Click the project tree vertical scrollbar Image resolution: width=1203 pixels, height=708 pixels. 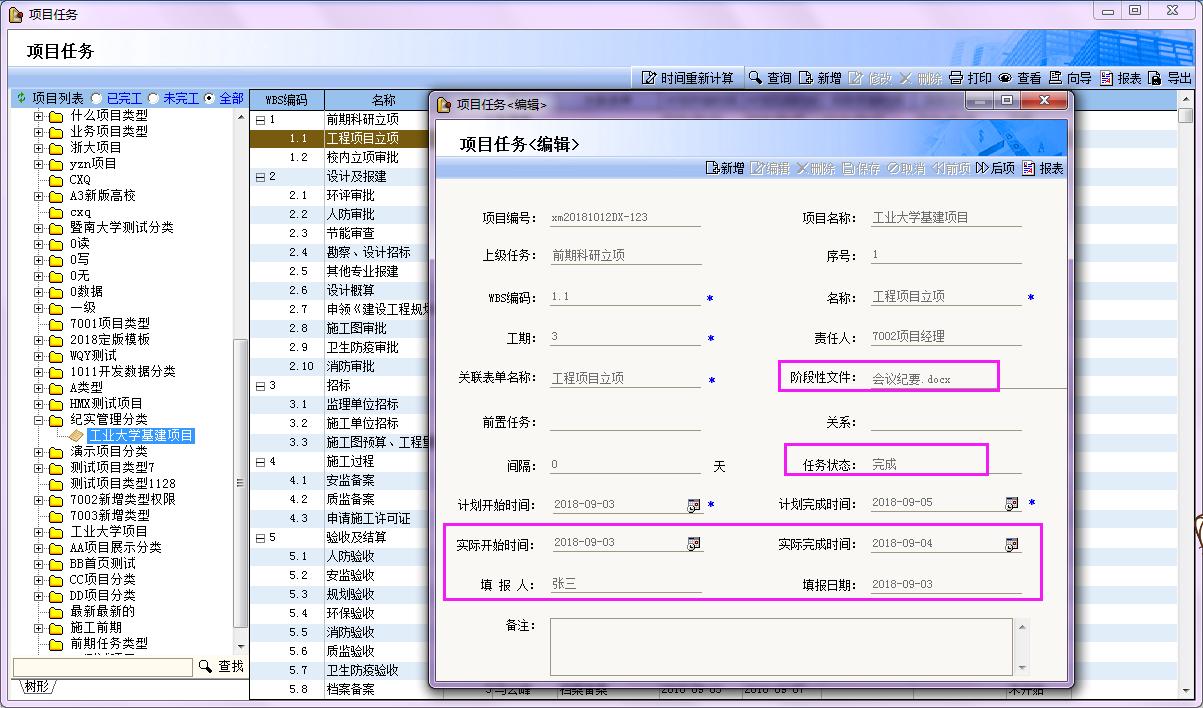(240, 400)
